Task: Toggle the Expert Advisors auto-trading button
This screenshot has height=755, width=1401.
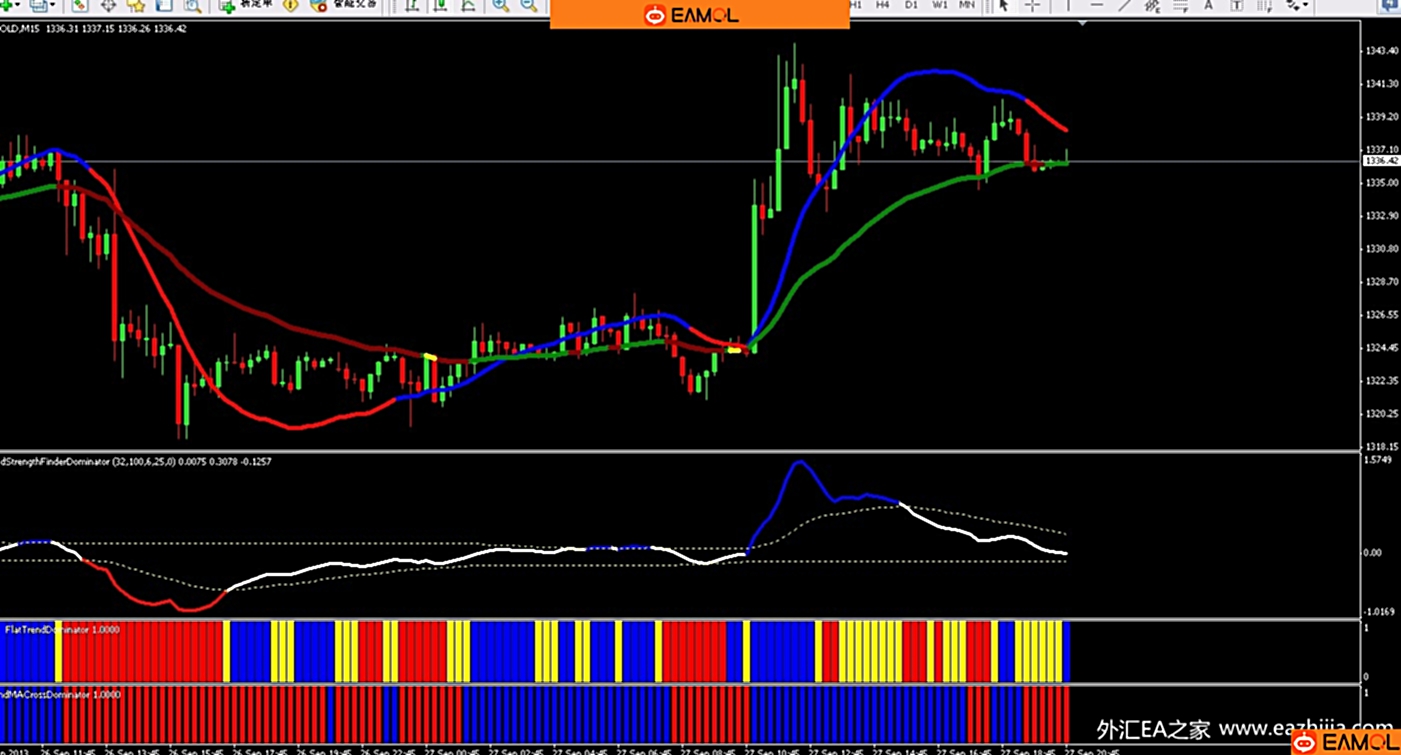Action: pyautogui.click(x=343, y=5)
